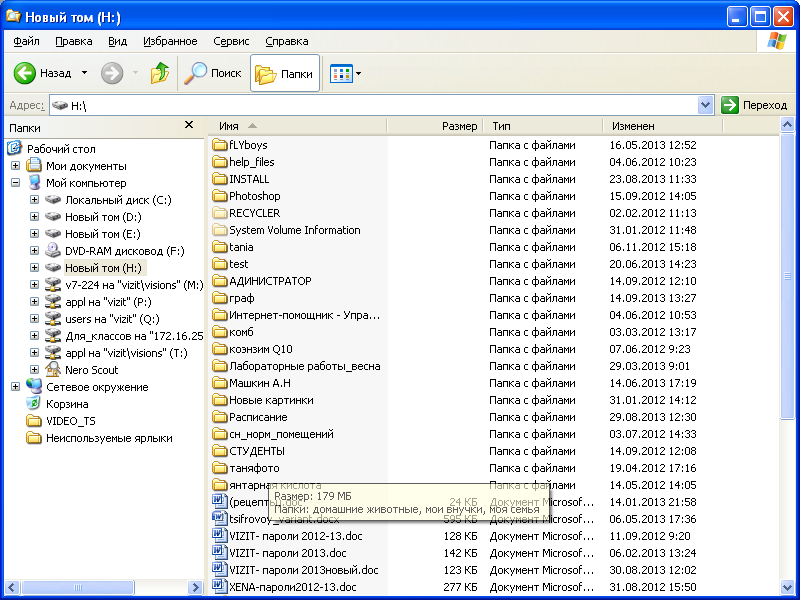Expand Новый том (D:) node
The width and height of the screenshot is (800, 600).
34,217
